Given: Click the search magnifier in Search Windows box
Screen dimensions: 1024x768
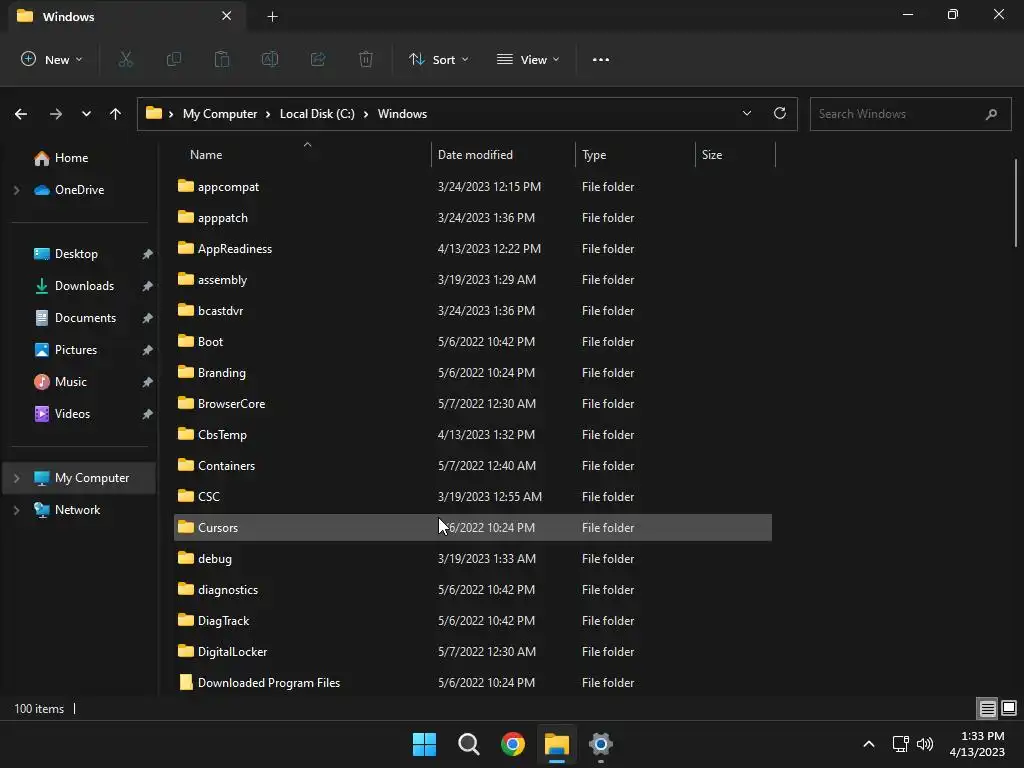Looking at the screenshot, I should (x=991, y=114).
